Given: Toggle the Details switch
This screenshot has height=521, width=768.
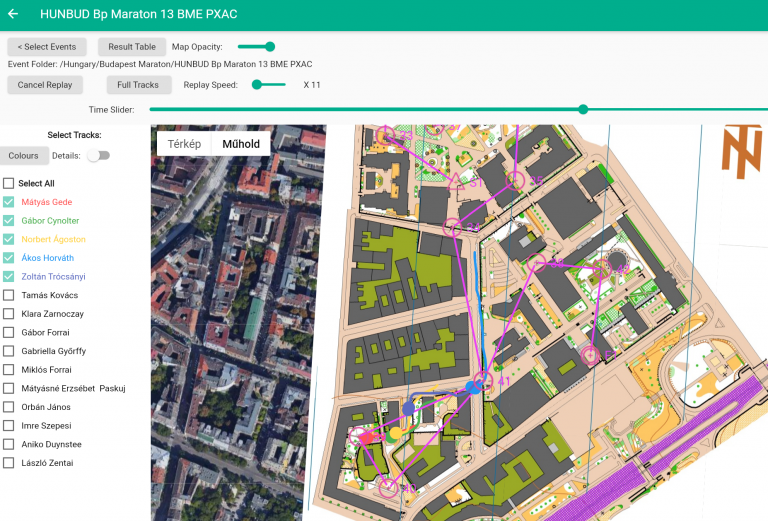Looking at the screenshot, I should point(98,156).
